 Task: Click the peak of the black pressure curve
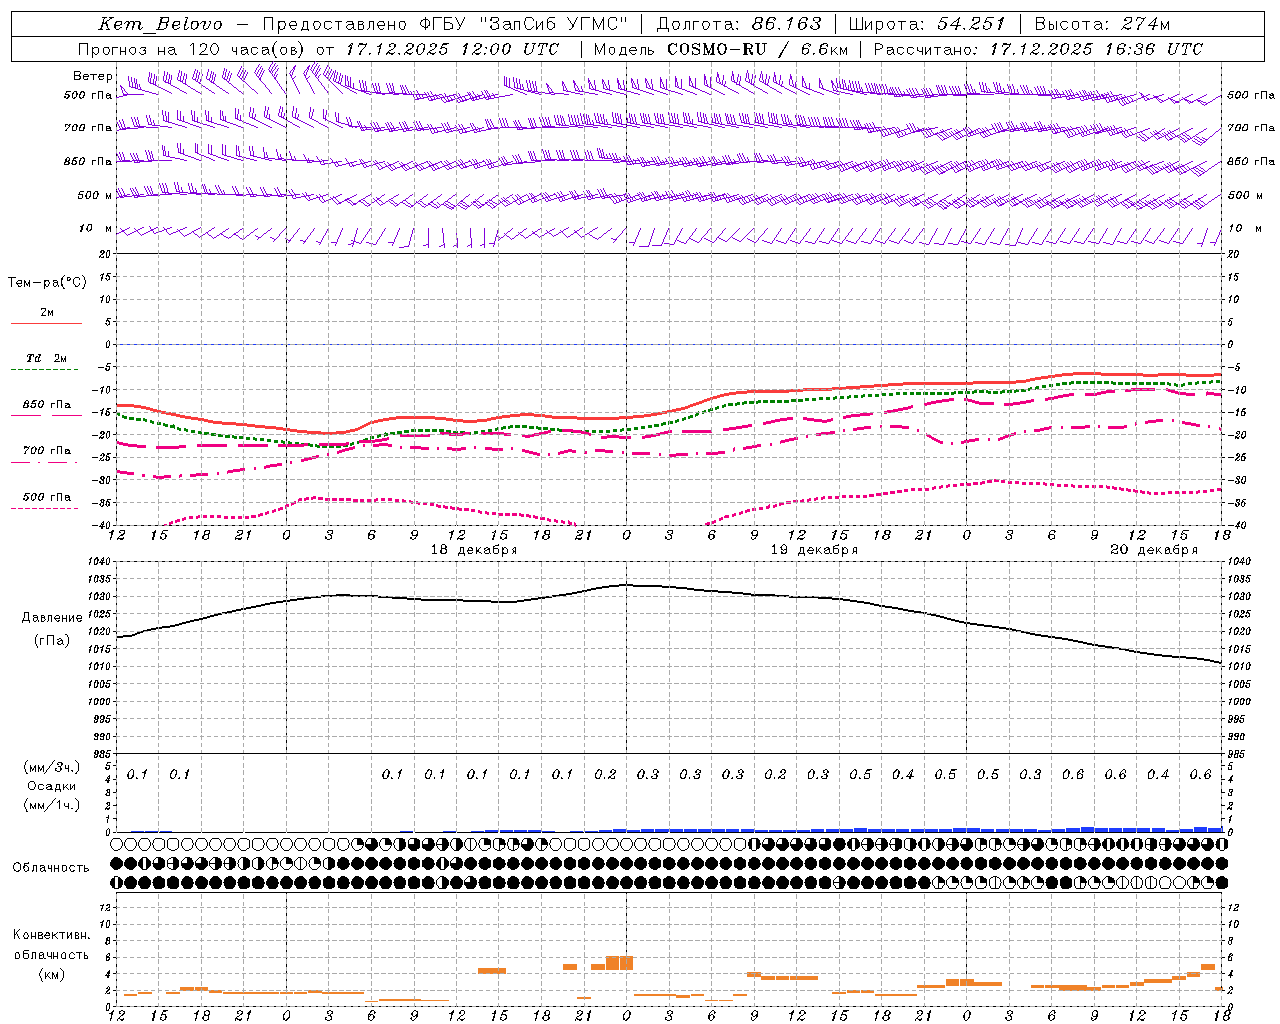[627, 585]
